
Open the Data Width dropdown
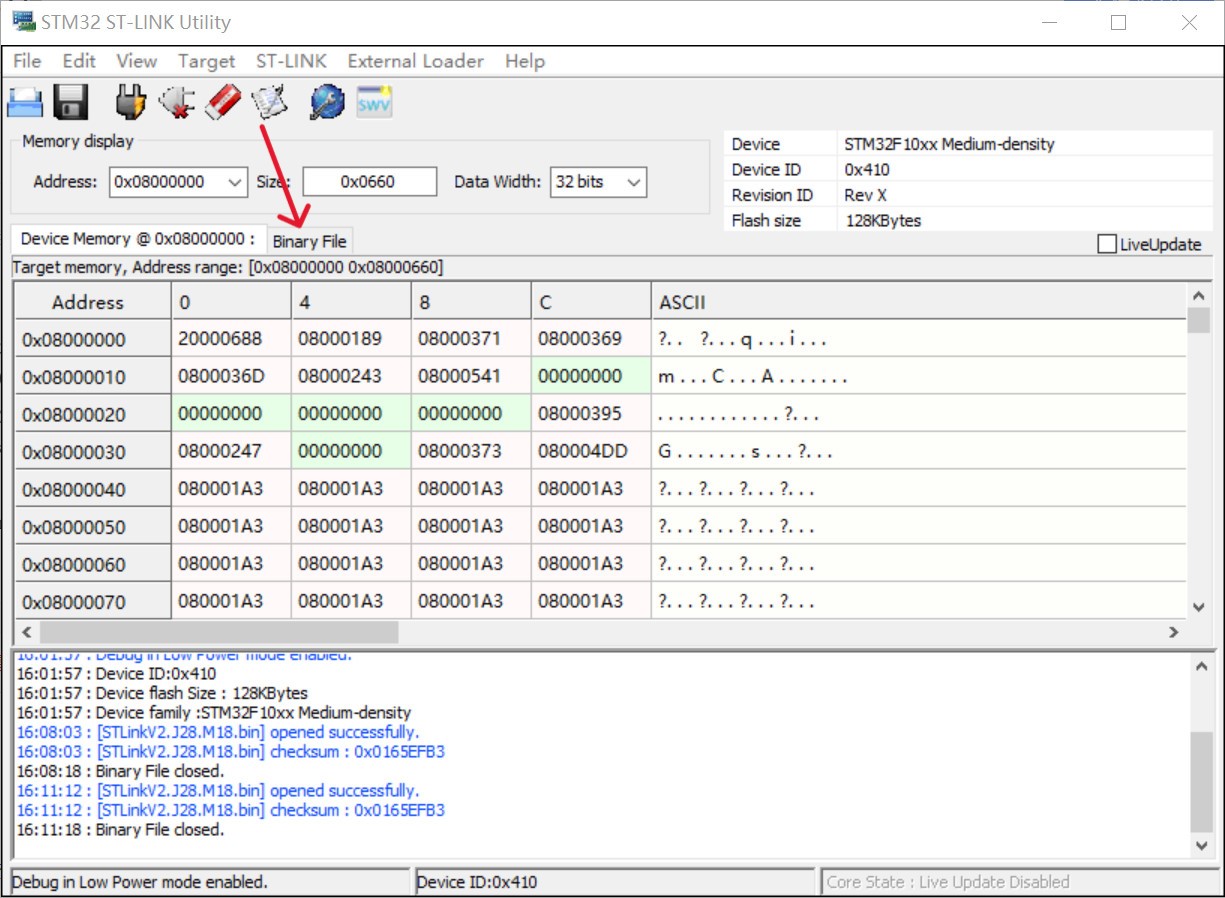pos(633,182)
